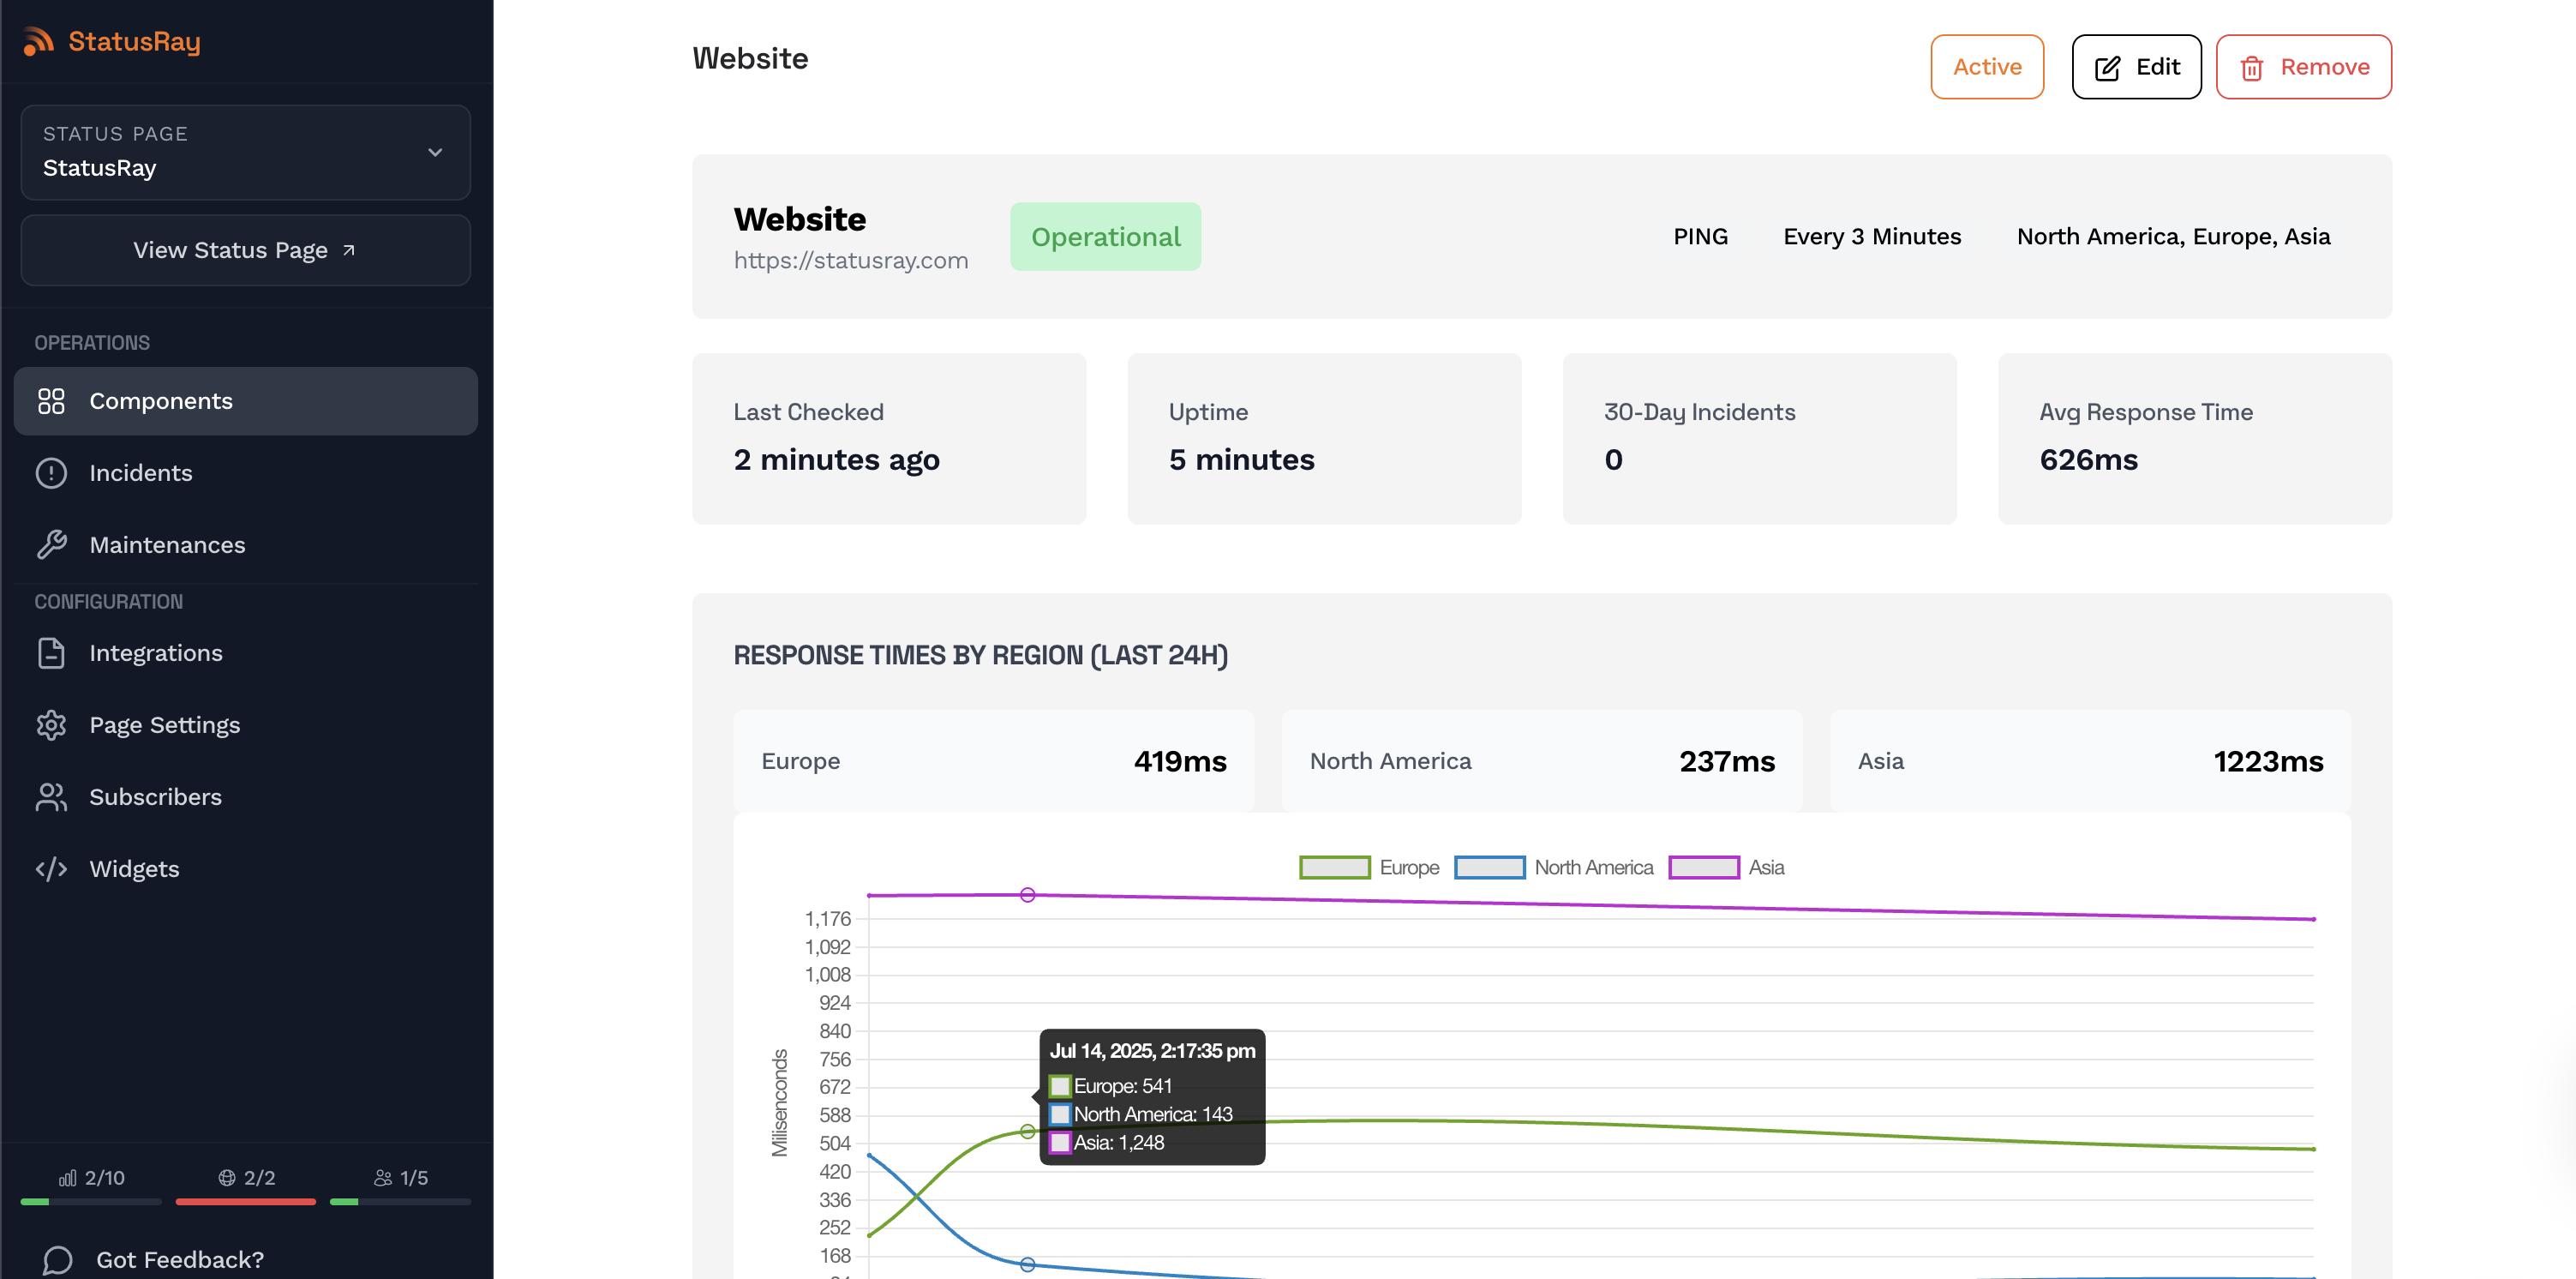The image size is (2576, 1279).
Task: Open the StatusRay status page chevron
Action: [435, 152]
